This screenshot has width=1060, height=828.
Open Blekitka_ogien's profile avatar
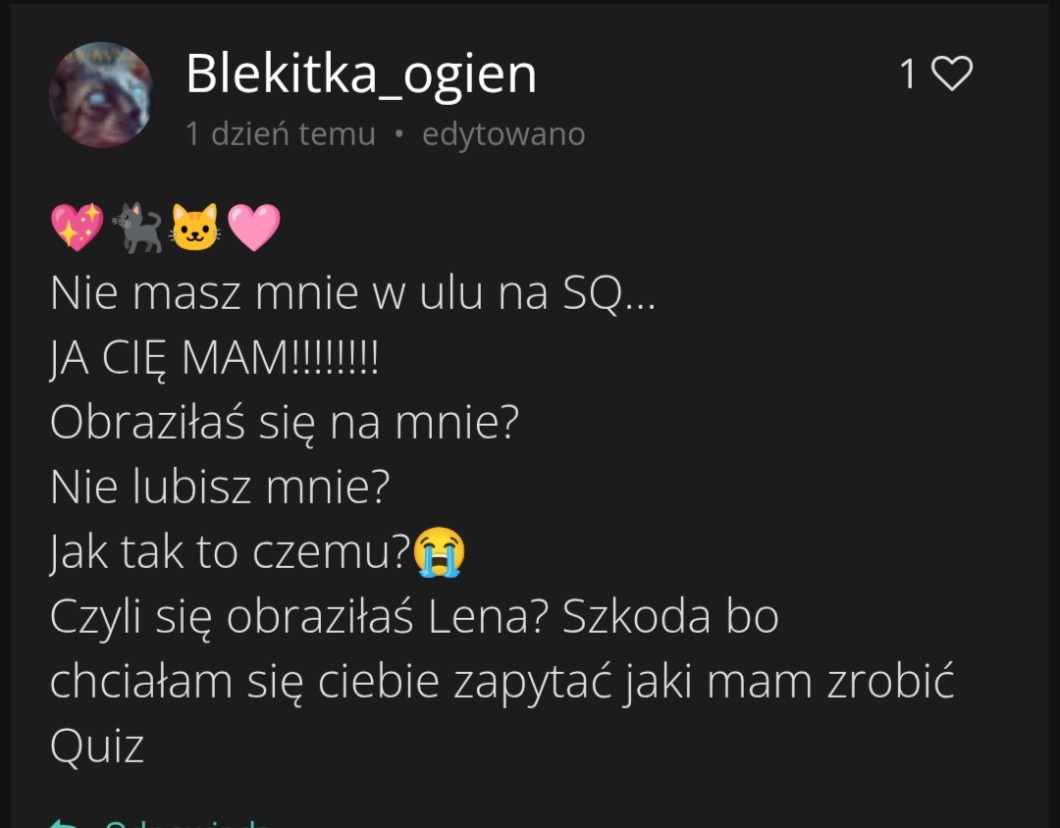click(x=101, y=95)
